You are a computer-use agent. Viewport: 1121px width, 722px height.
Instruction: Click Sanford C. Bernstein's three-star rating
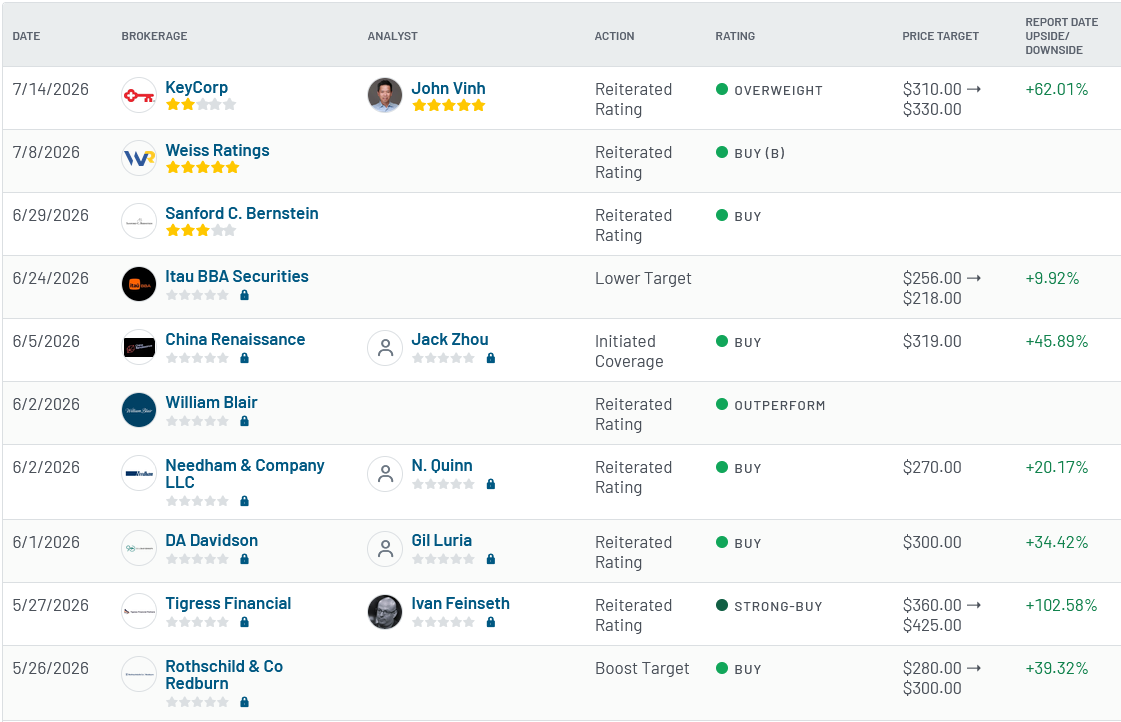201,230
